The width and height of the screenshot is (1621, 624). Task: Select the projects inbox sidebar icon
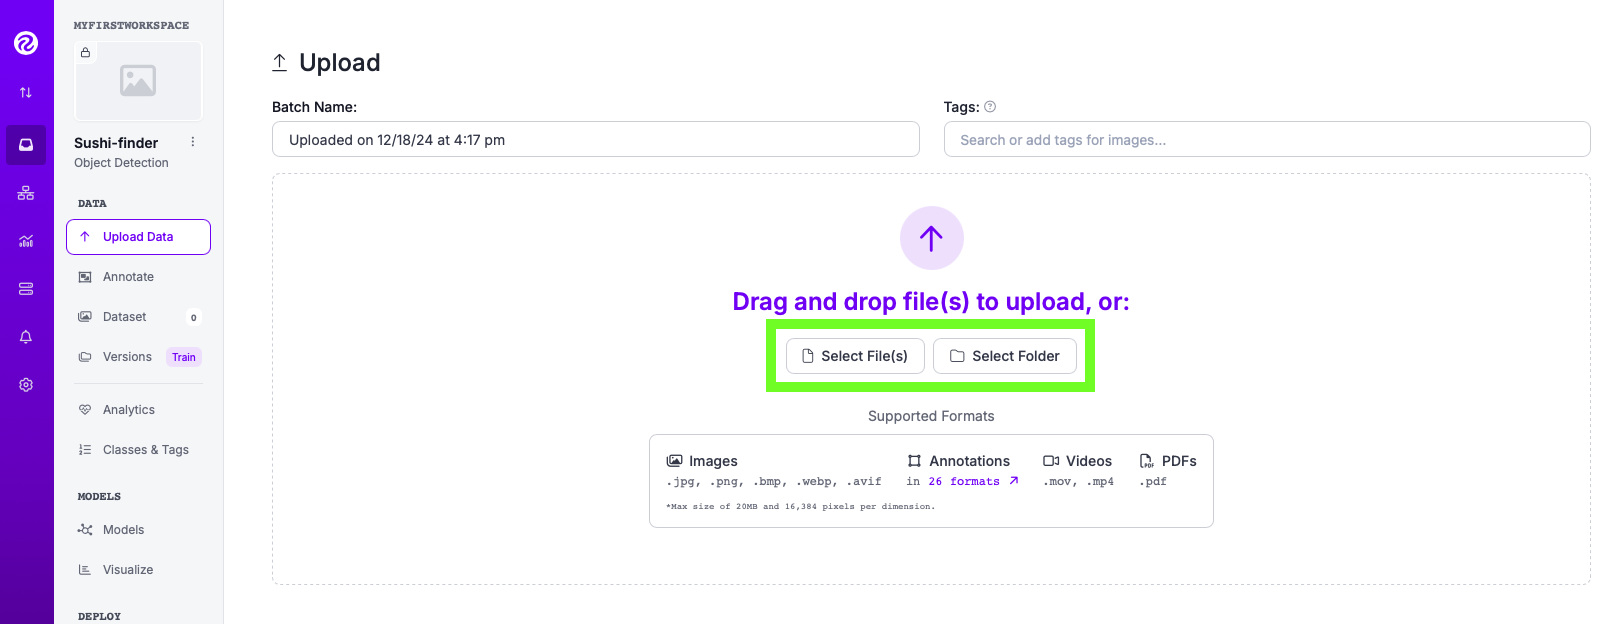(26, 145)
